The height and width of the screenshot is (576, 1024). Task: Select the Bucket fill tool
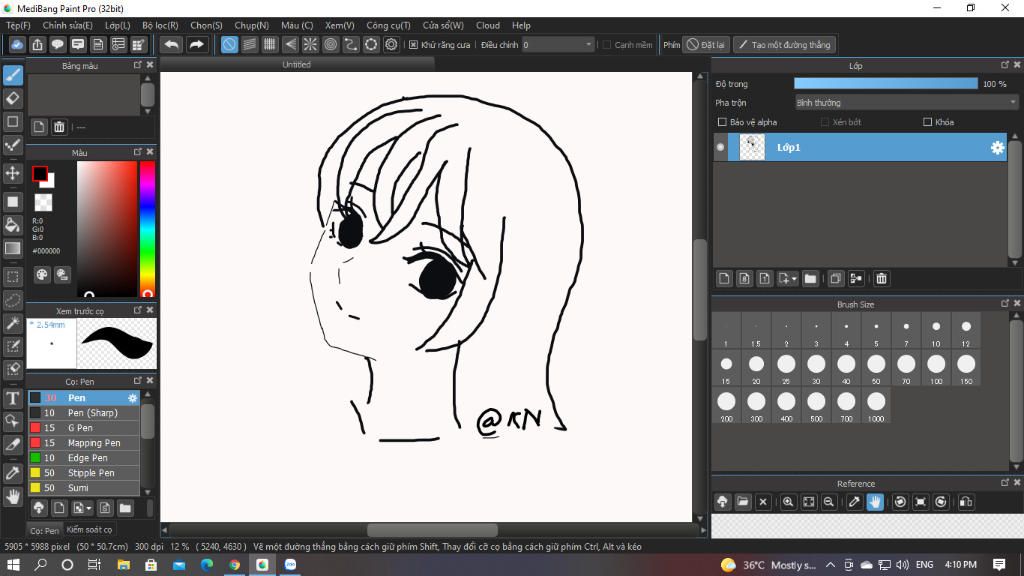[x=13, y=225]
